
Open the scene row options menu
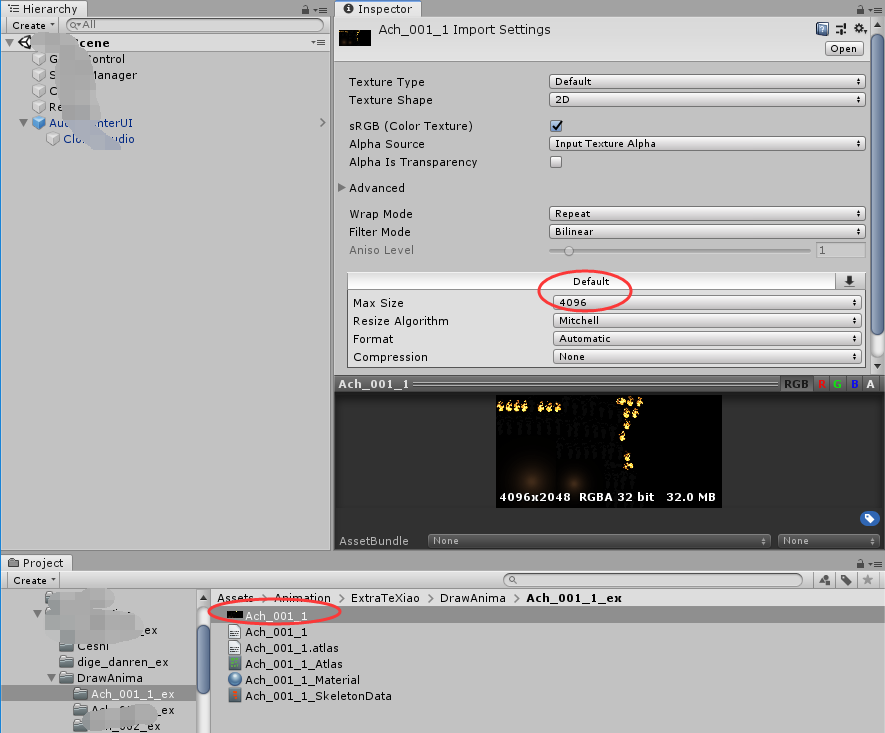pos(318,42)
